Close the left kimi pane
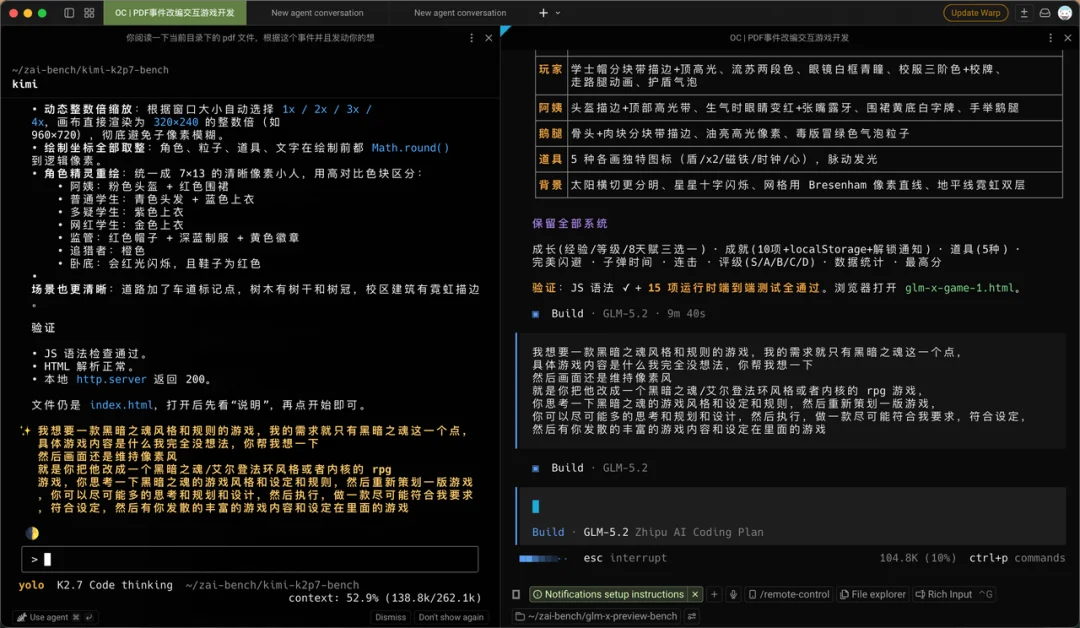The image size is (1080, 628). (x=488, y=38)
